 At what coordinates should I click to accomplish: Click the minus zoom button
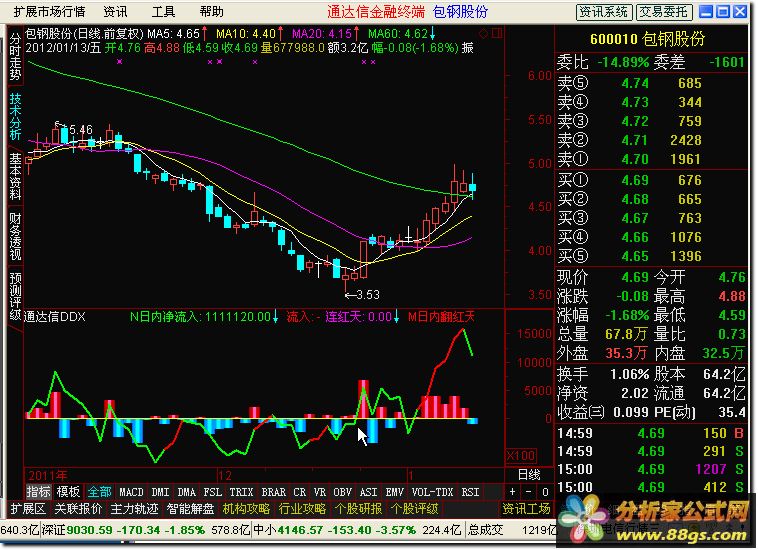(x=528, y=492)
